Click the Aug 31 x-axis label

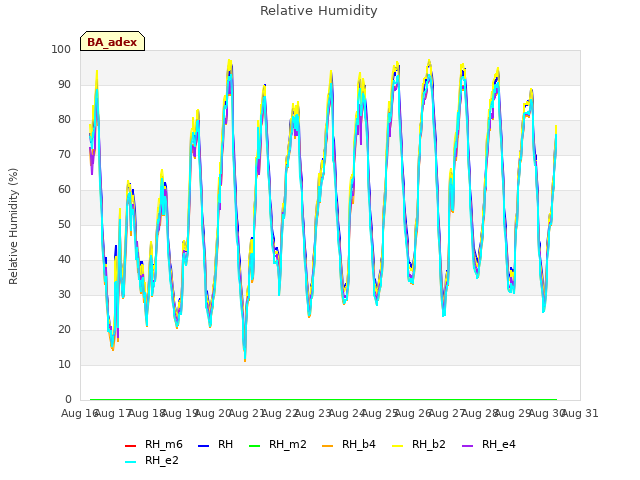tap(580, 413)
